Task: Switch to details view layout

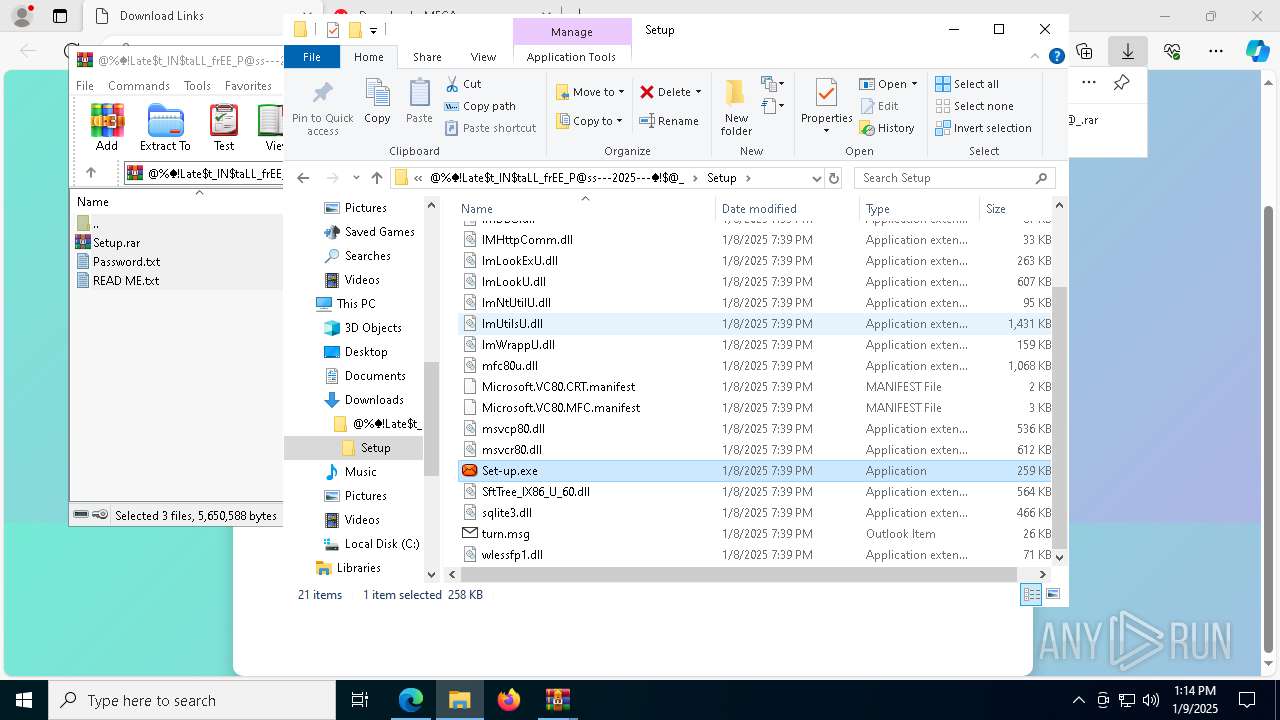Action: click(1031, 594)
